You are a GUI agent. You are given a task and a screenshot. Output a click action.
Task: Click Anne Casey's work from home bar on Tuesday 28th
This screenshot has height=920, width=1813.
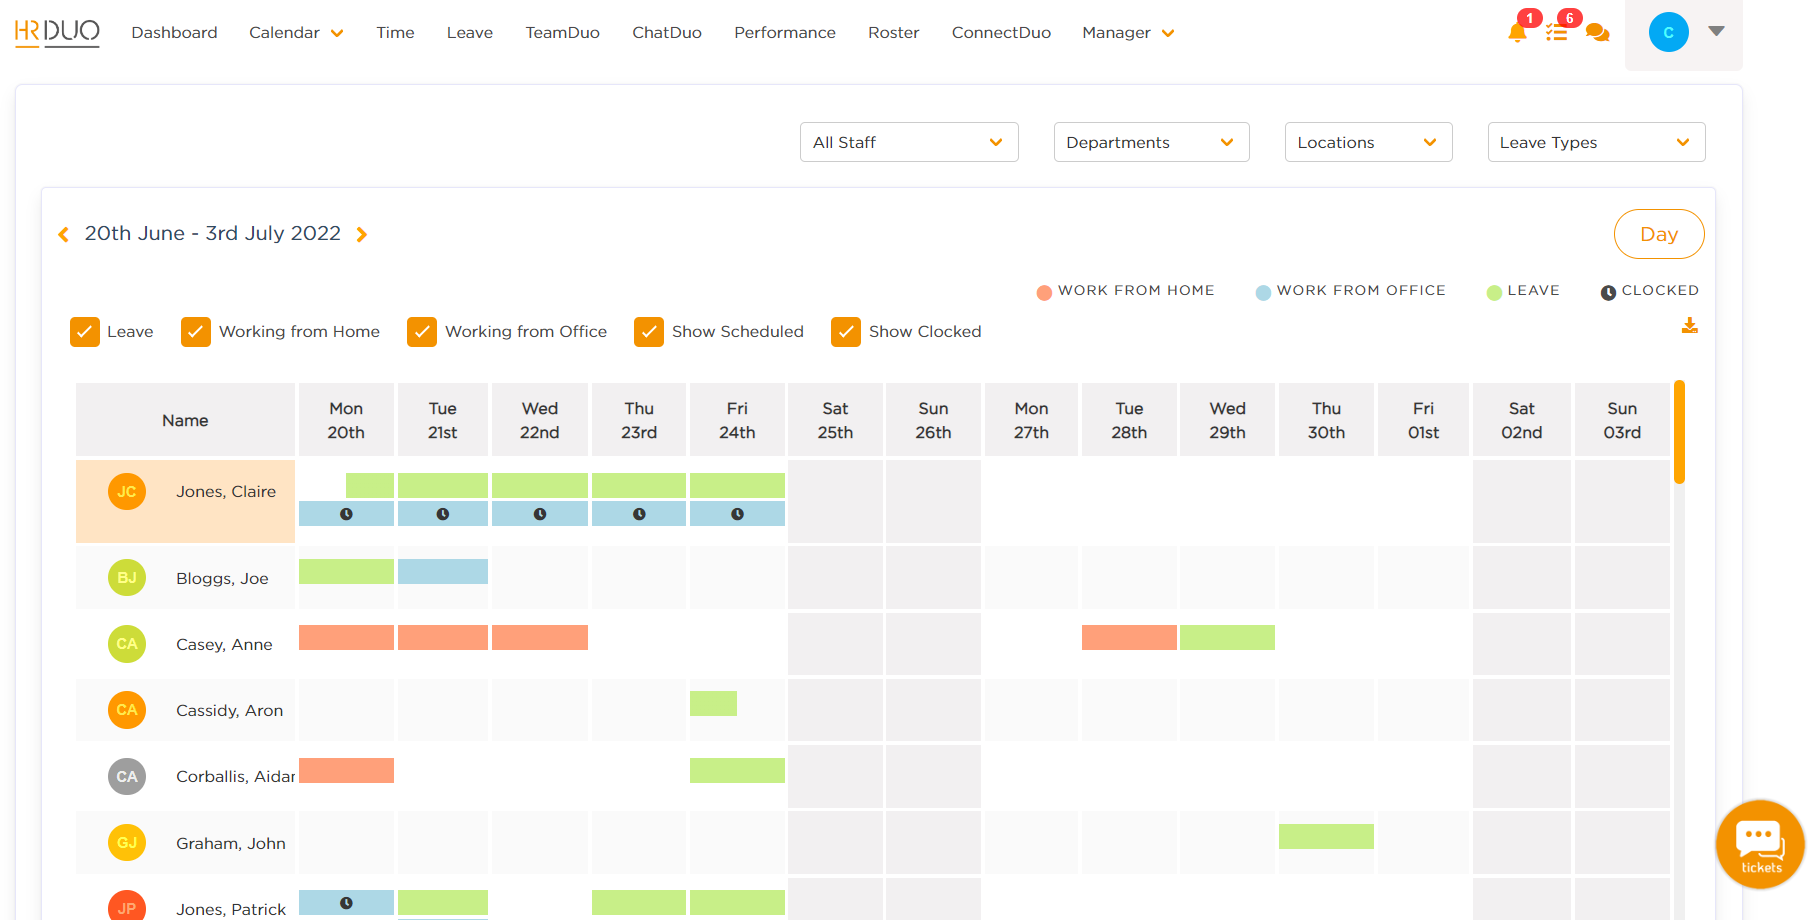click(1129, 637)
